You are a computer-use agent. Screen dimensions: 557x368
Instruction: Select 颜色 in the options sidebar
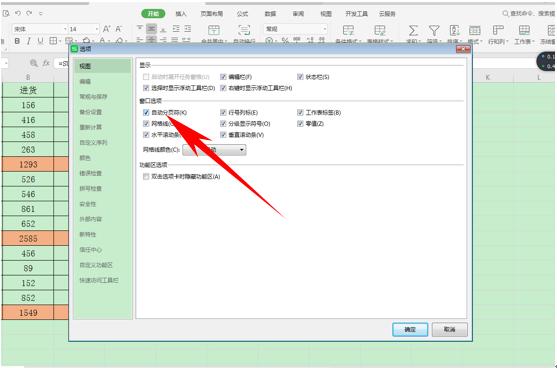coord(85,158)
